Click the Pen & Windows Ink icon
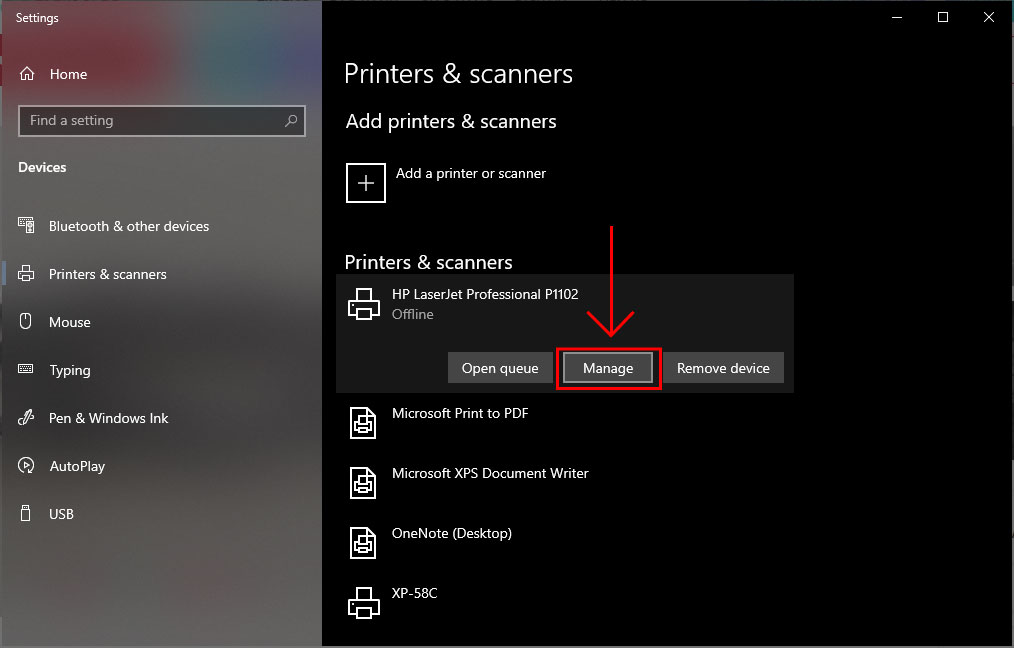 [x=26, y=418]
